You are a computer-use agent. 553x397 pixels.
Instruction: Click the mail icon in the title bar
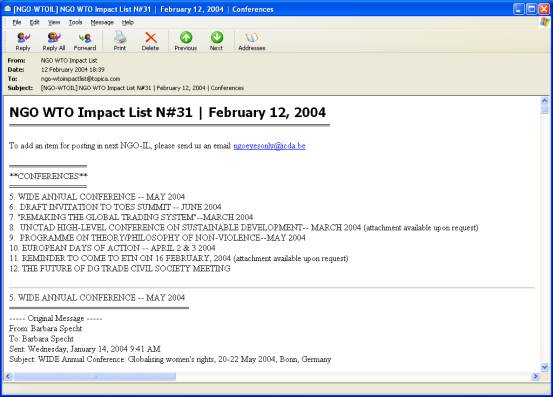coord(7,9)
